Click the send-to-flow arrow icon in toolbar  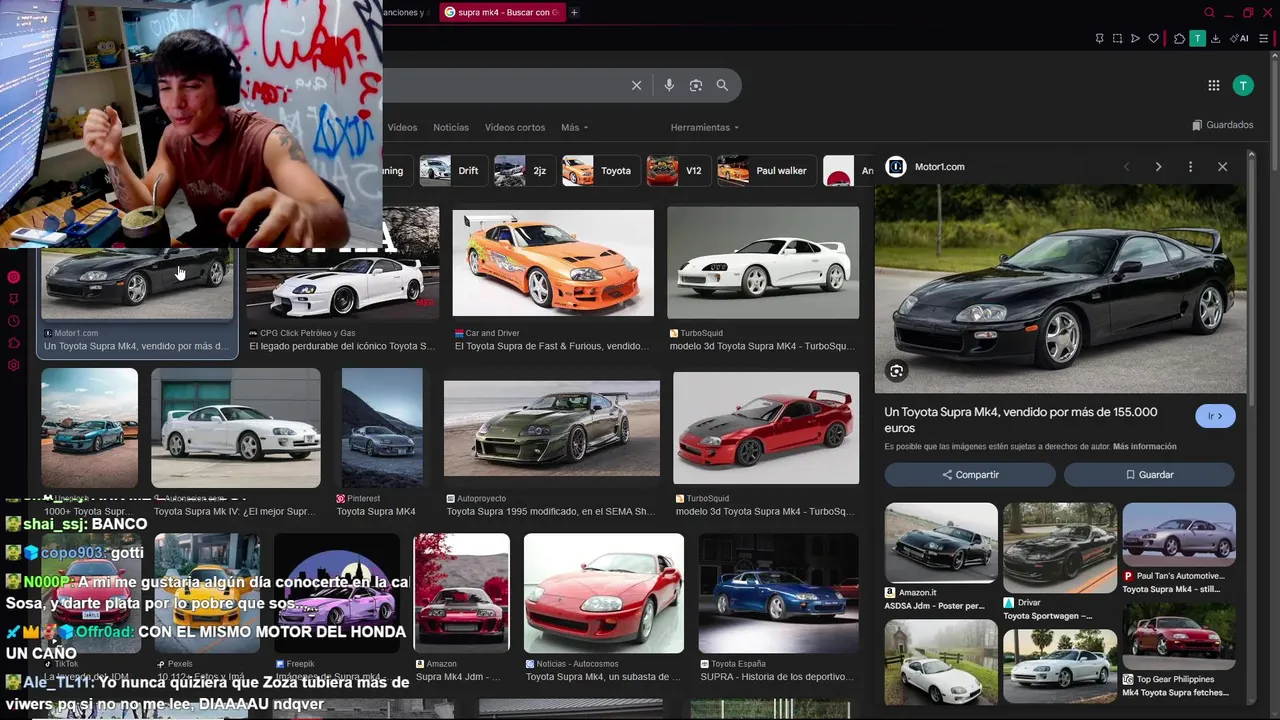click(x=1135, y=39)
